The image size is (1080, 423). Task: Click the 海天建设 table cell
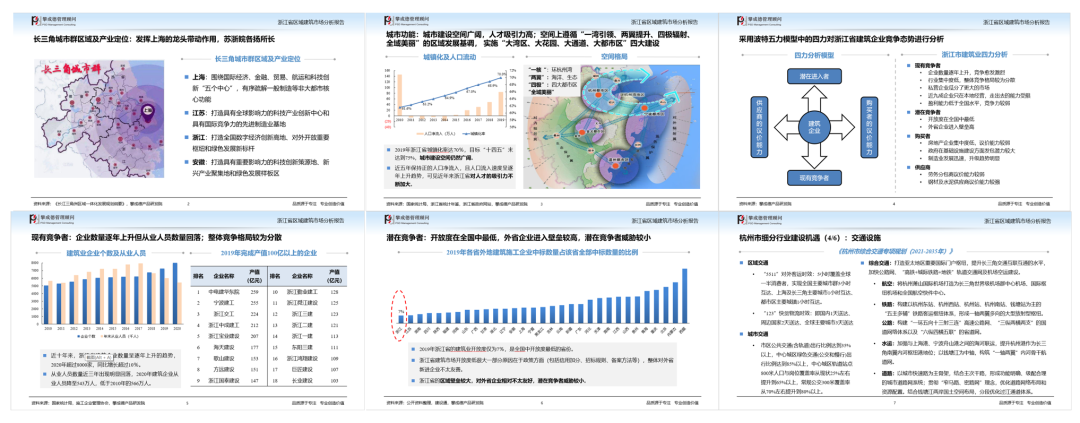click(x=225, y=347)
